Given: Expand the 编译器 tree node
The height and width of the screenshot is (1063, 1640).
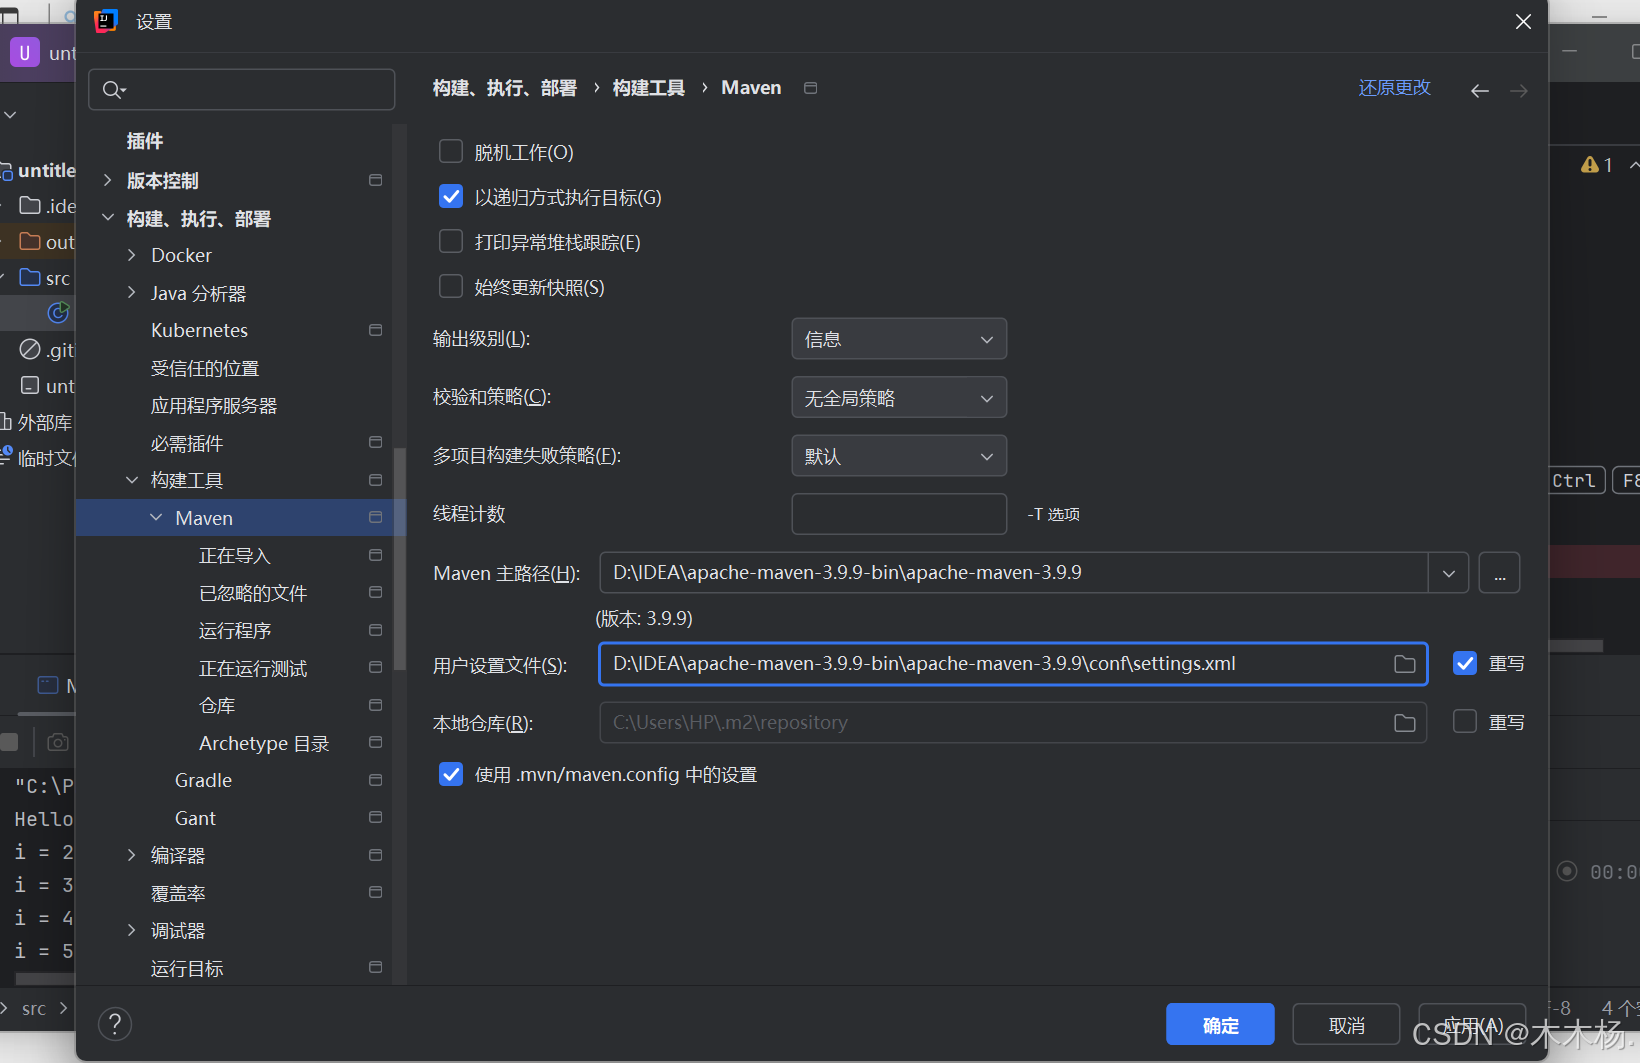Looking at the screenshot, I should [132, 855].
